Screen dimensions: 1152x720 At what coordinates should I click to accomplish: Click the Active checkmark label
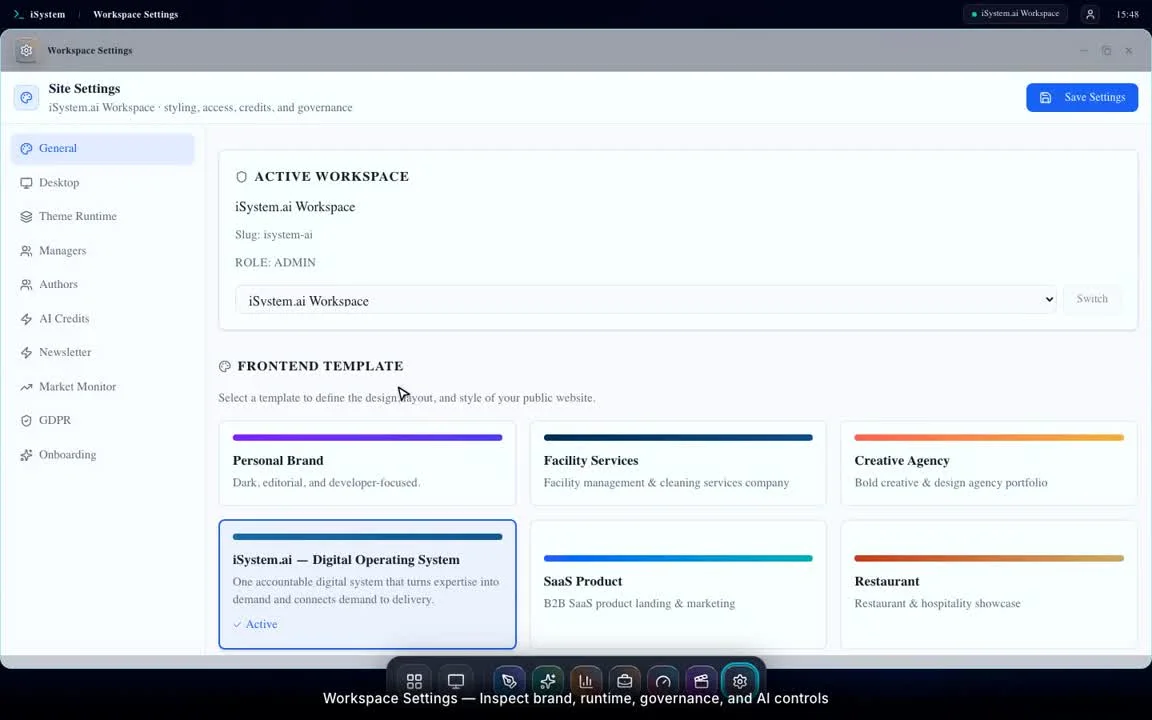(x=255, y=624)
